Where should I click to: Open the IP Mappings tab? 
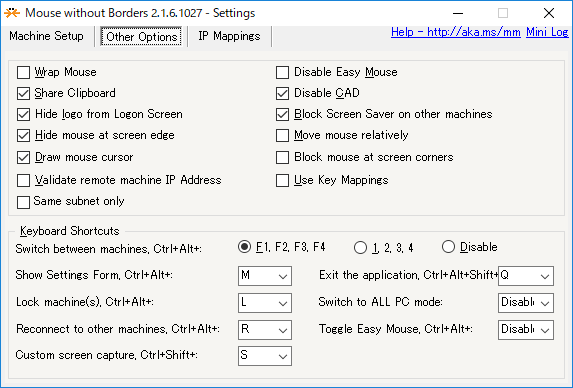click(229, 36)
